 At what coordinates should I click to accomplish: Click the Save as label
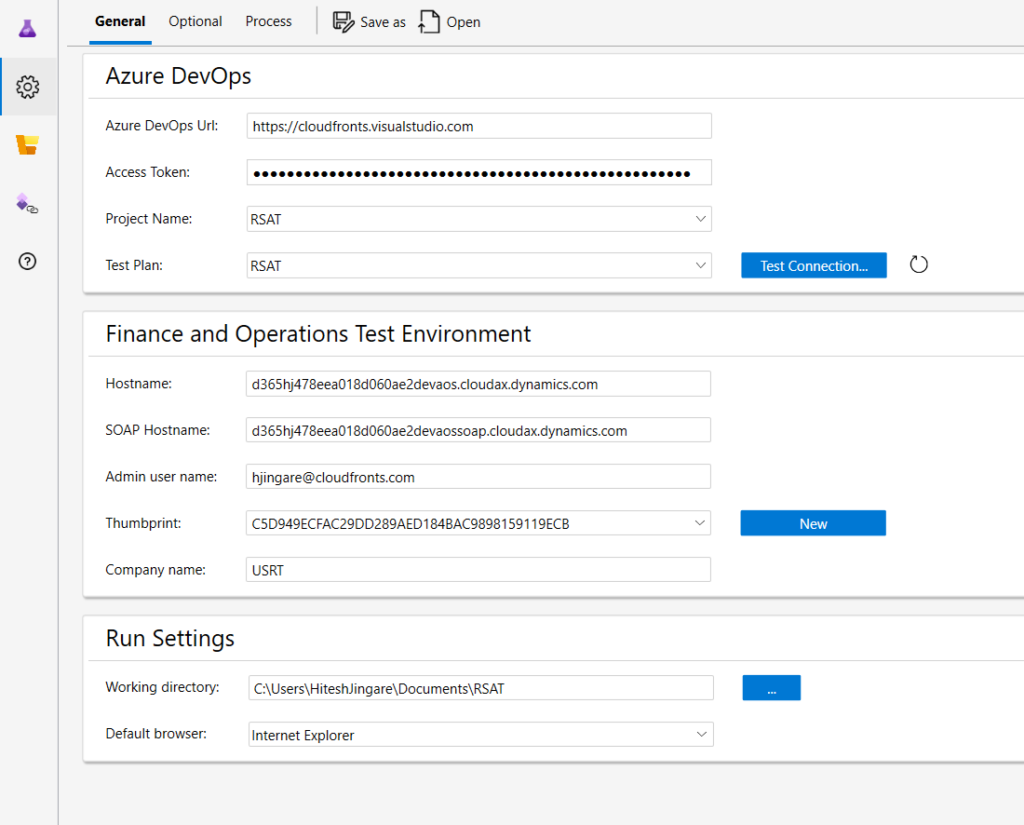tap(383, 22)
